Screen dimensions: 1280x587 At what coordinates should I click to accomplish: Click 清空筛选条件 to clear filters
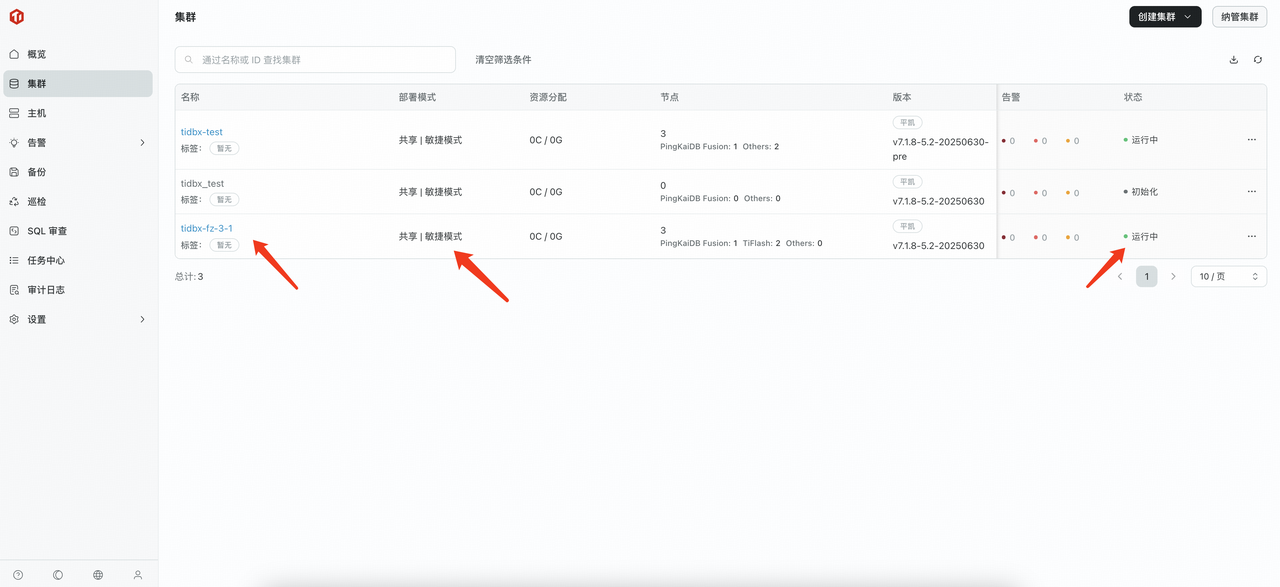[x=503, y=60]
